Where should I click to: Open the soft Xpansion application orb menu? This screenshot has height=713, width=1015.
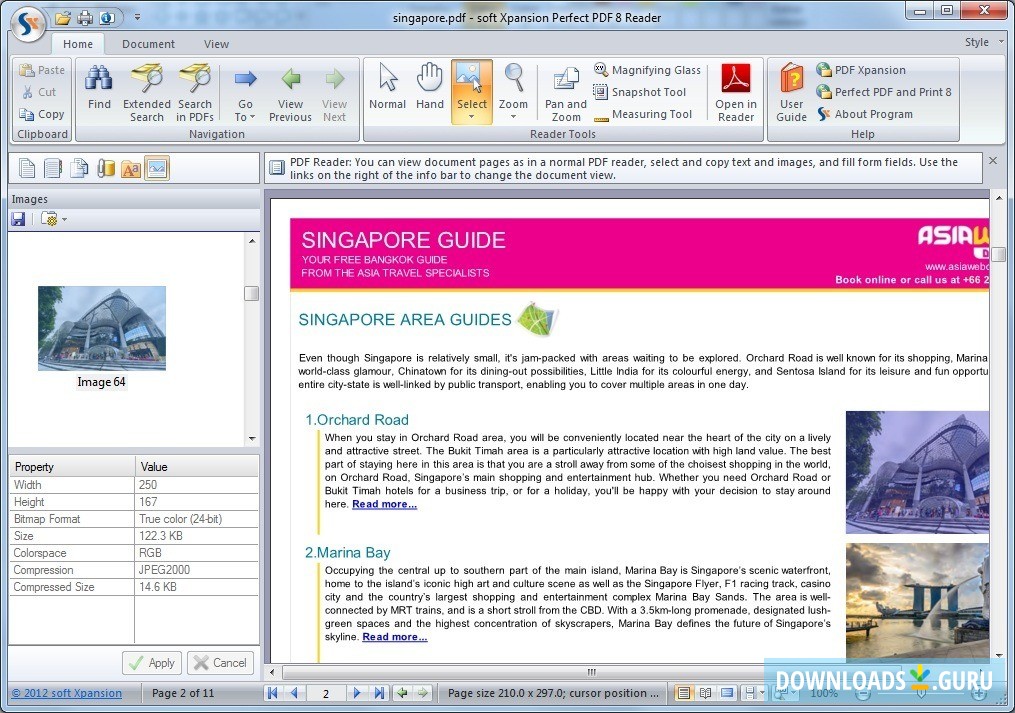pos(28,24)
